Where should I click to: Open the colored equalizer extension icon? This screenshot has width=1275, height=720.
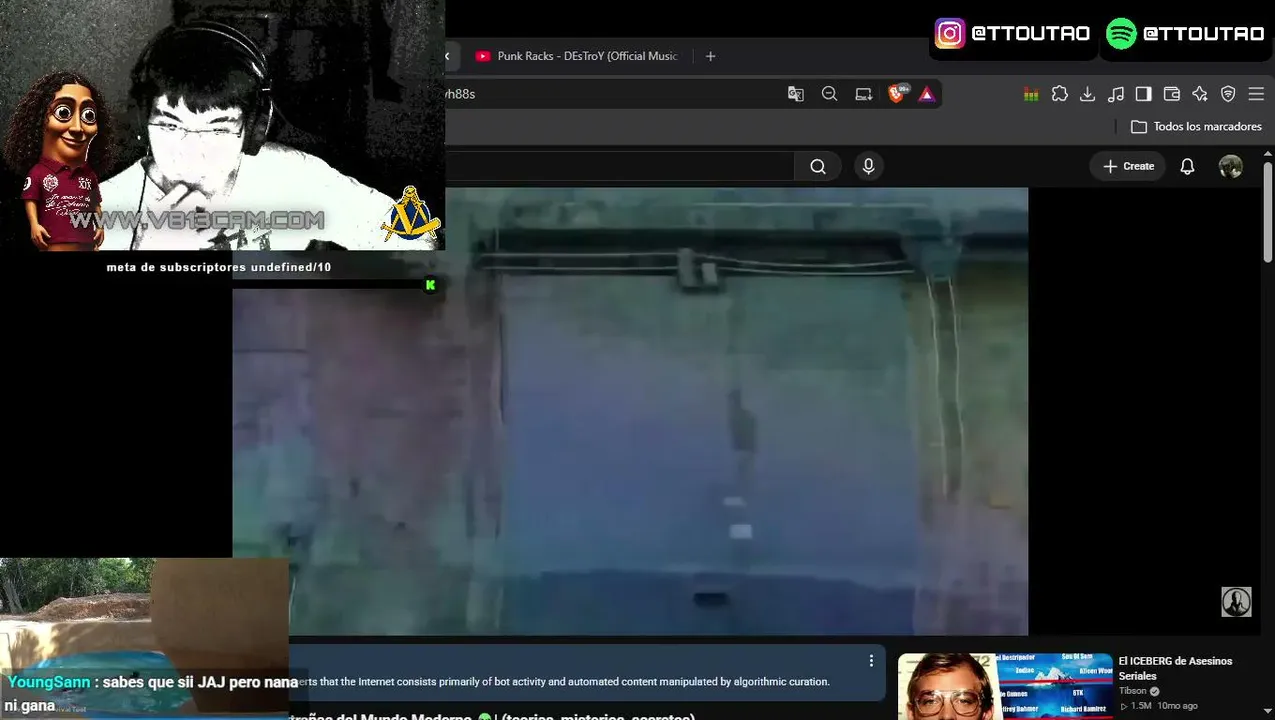[1031, 94]
